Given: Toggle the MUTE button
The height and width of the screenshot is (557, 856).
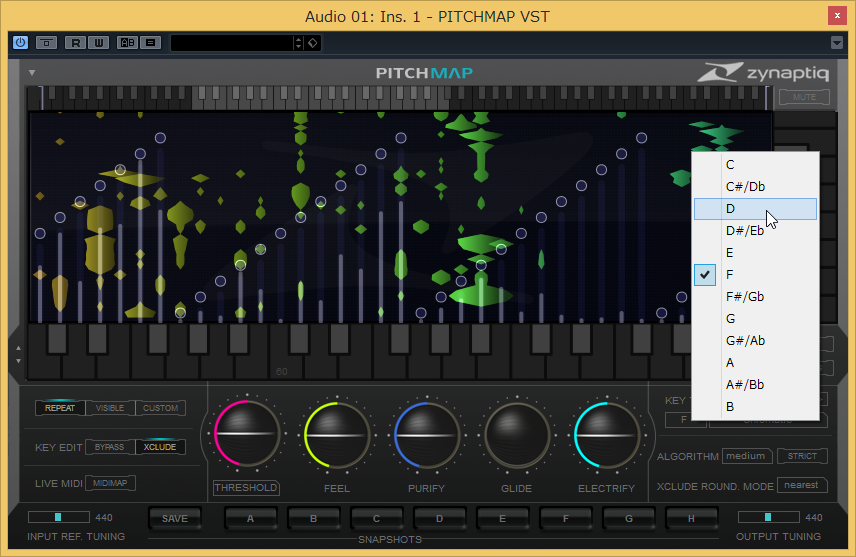Looking at the screenshot, I should coord(804,97).
